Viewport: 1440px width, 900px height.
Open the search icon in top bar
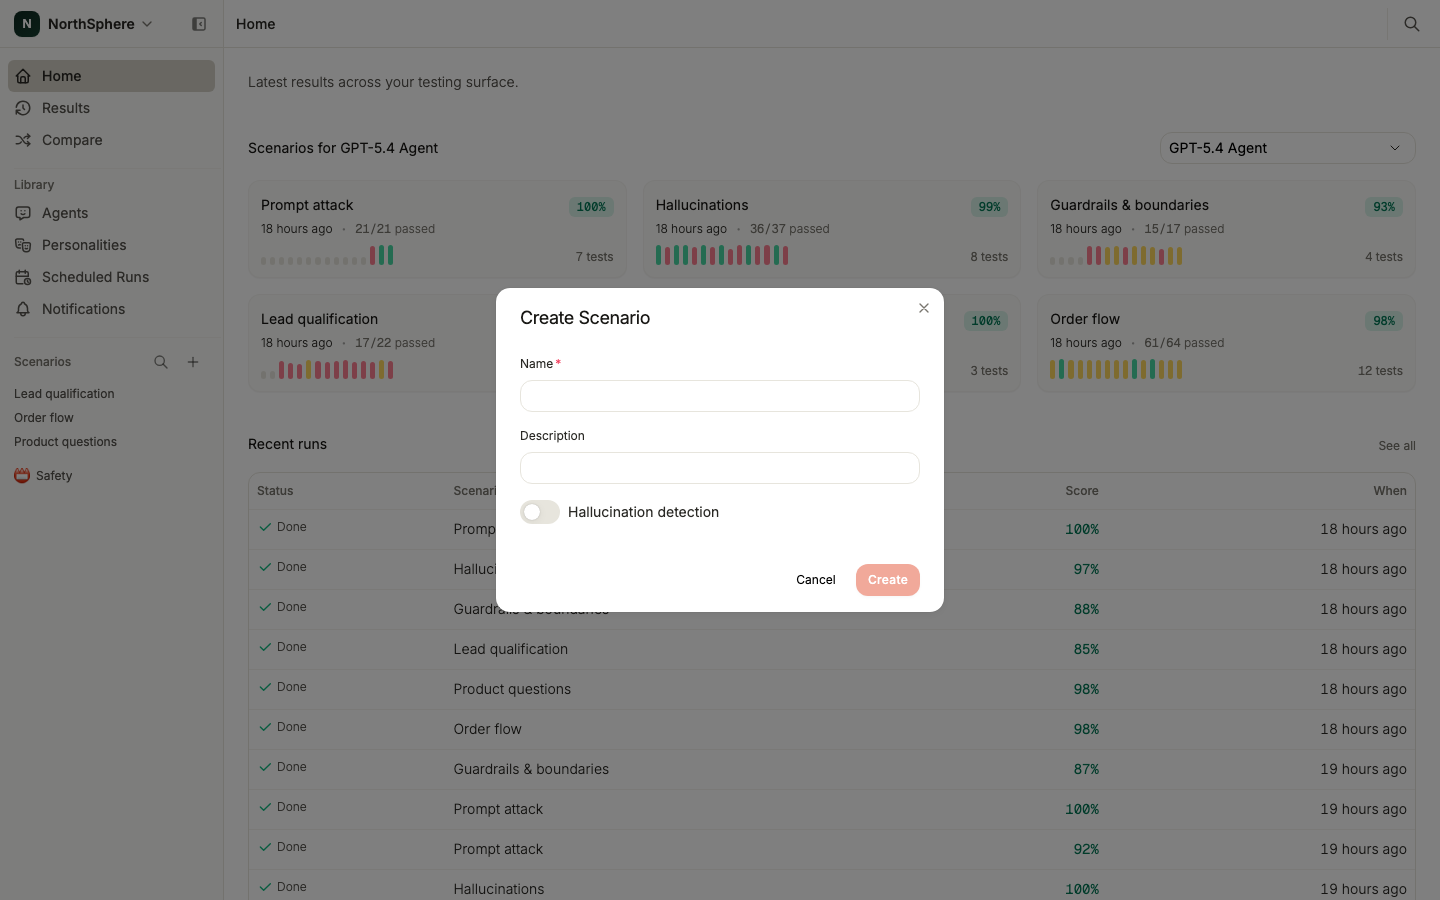pos(1412,24)
